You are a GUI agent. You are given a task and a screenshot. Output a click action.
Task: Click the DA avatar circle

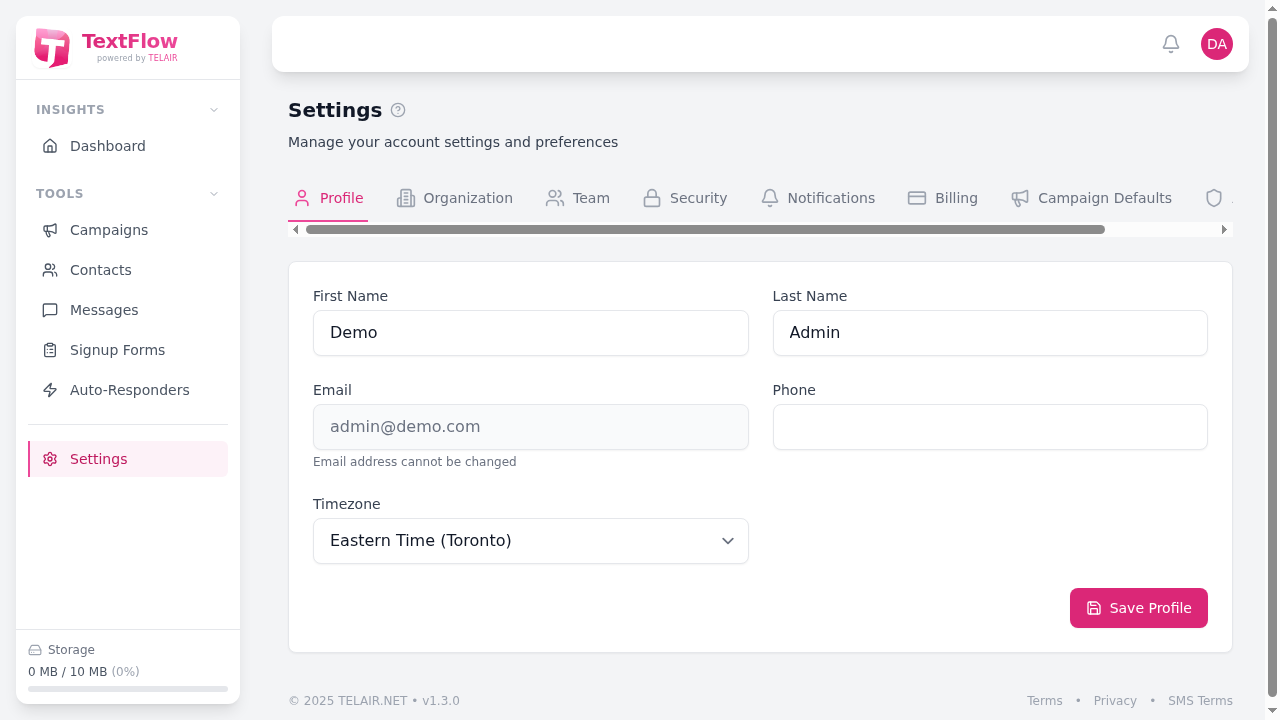click(1217, 44)
